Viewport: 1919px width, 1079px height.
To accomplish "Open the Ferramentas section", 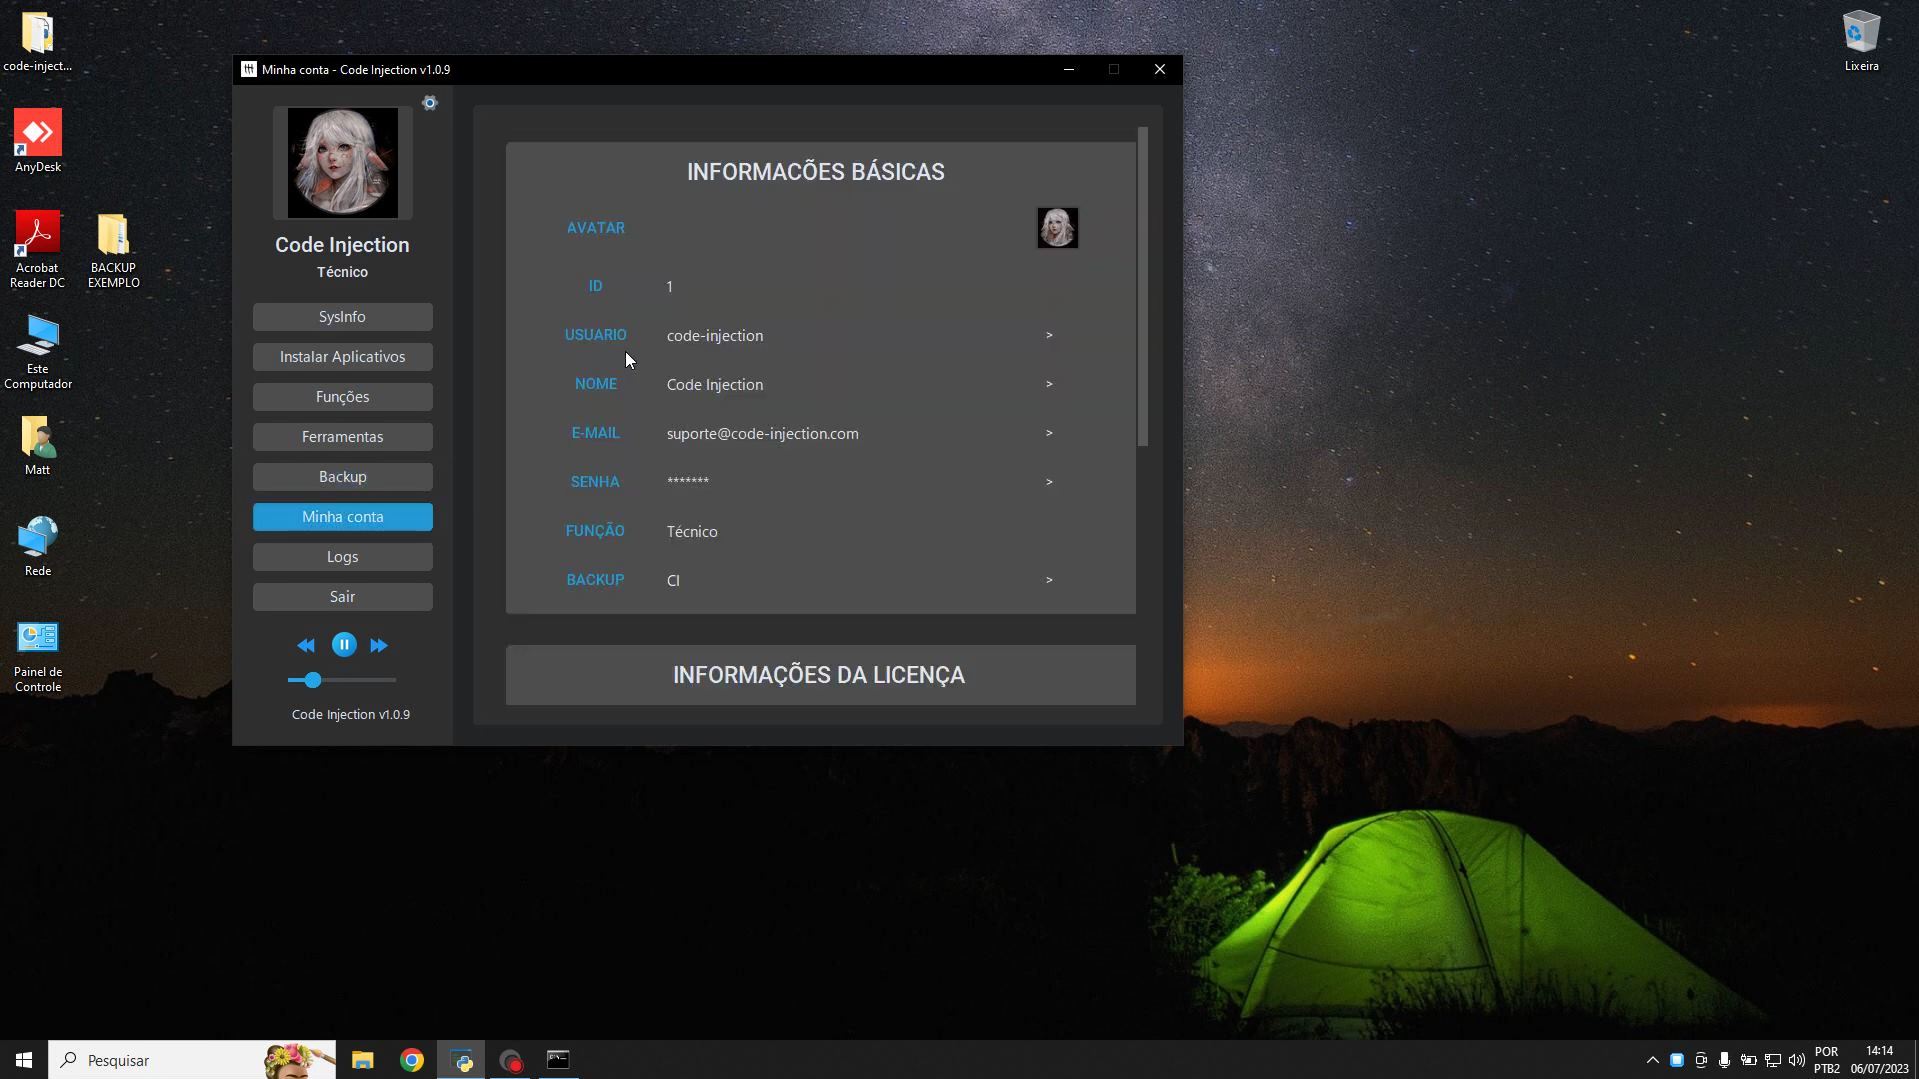I will click(x=342, y=437).
